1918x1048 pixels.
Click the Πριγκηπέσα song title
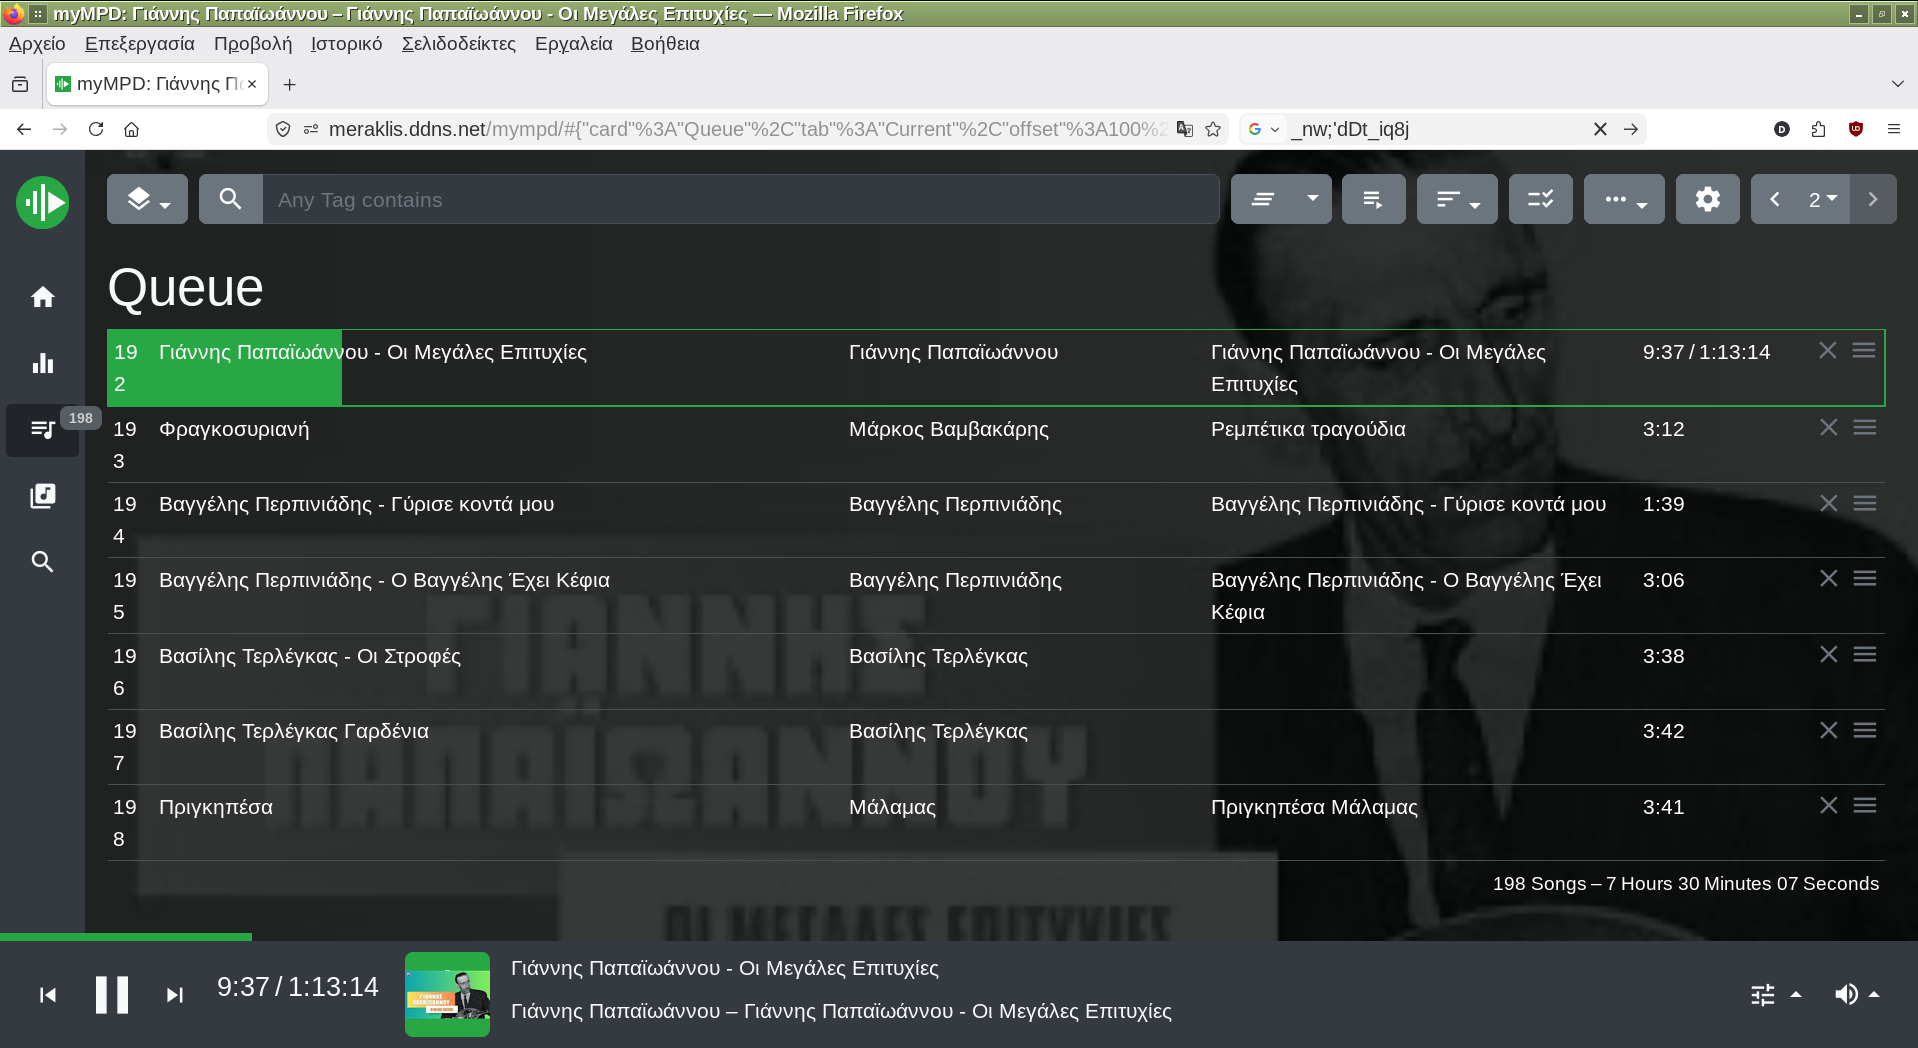click(216, 807)
